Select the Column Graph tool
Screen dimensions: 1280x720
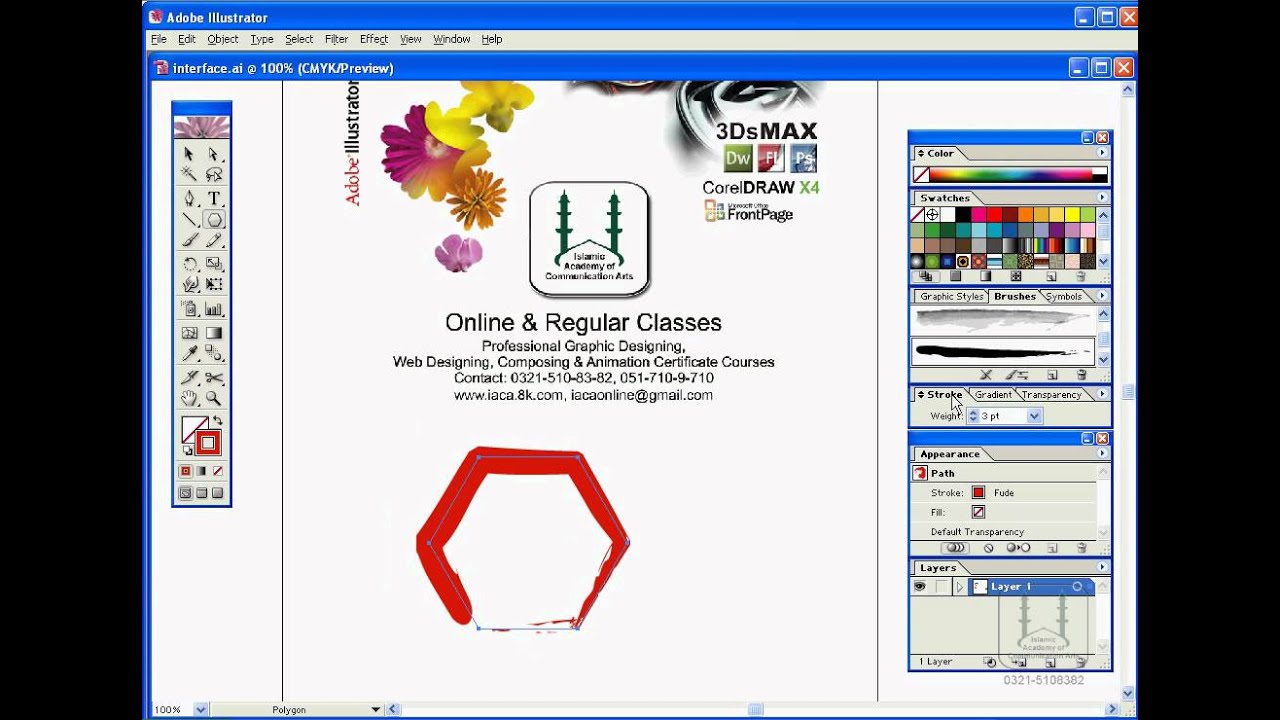213,309
